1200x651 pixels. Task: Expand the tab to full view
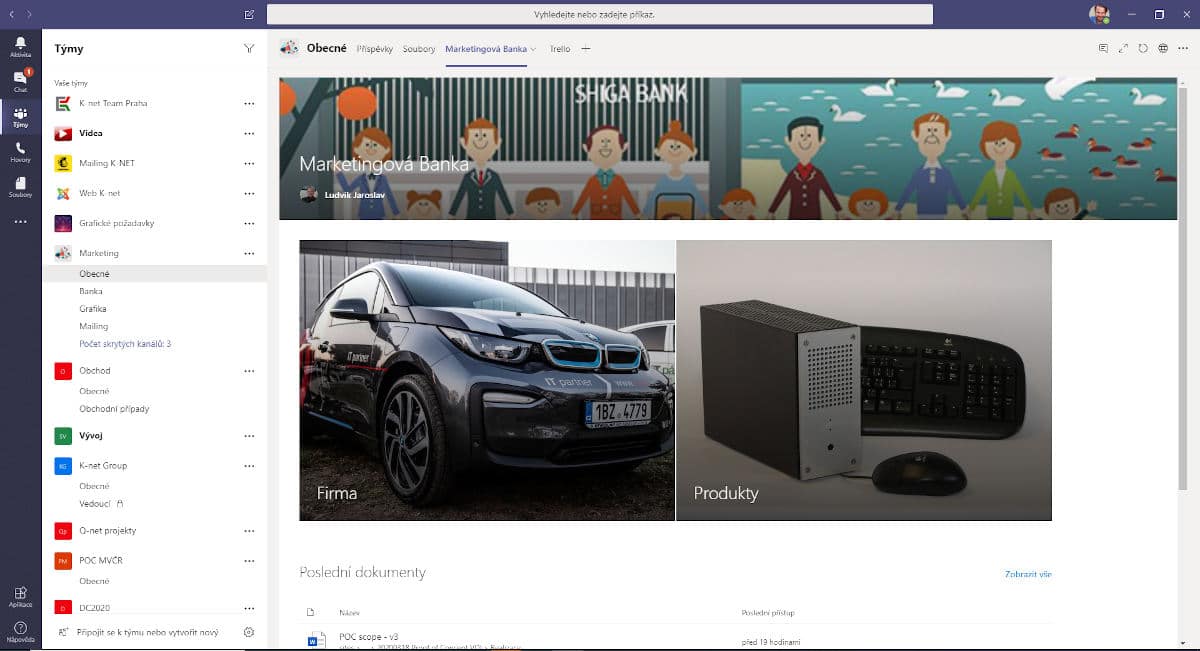coord(1124,48)
